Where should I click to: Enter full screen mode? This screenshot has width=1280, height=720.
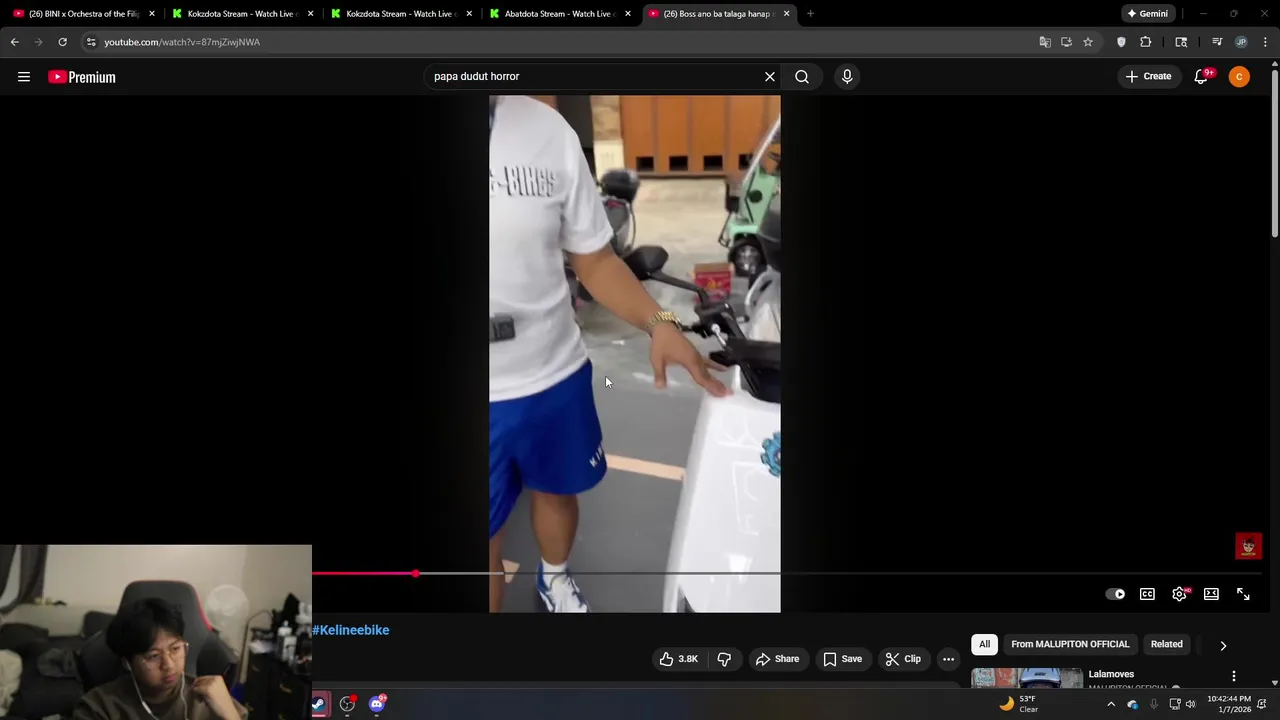point(1243,594)
